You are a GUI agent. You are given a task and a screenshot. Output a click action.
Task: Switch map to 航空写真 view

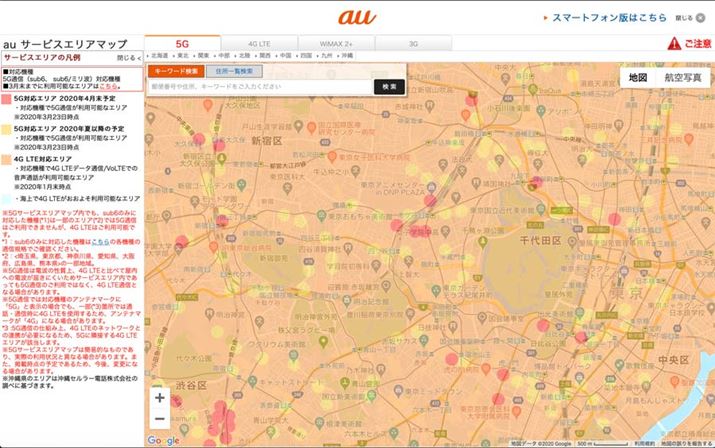pyautogui.click(x=682, y=78)
